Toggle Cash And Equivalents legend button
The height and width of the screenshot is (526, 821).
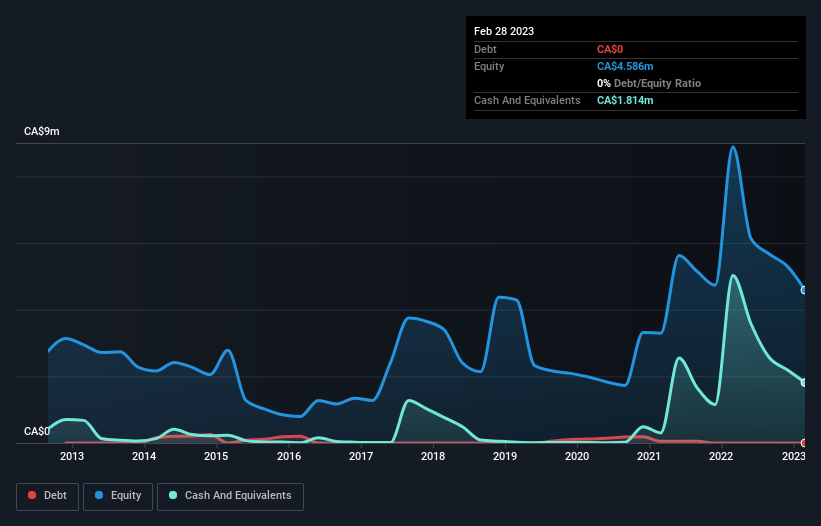pos(230,496)
